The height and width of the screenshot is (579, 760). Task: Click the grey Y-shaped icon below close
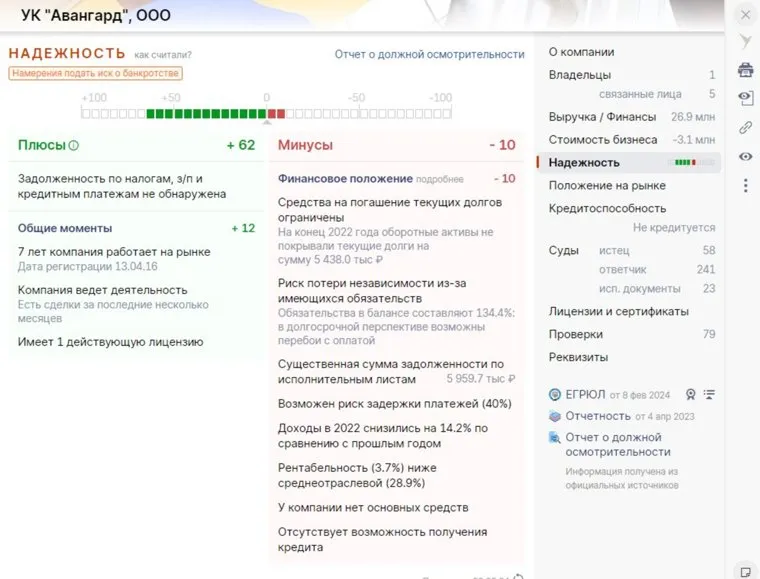click(x=745, y=41)
